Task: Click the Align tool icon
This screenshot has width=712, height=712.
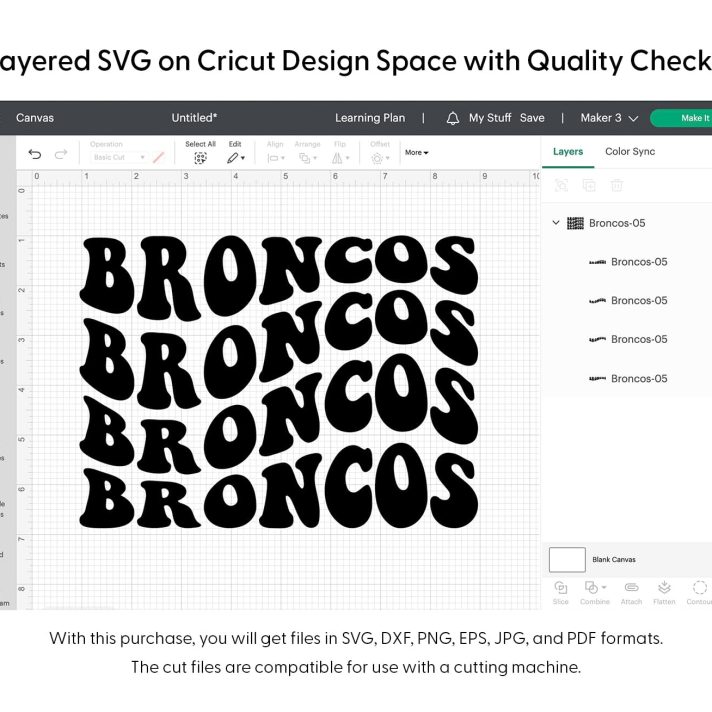Action: [x=273, y=158]
